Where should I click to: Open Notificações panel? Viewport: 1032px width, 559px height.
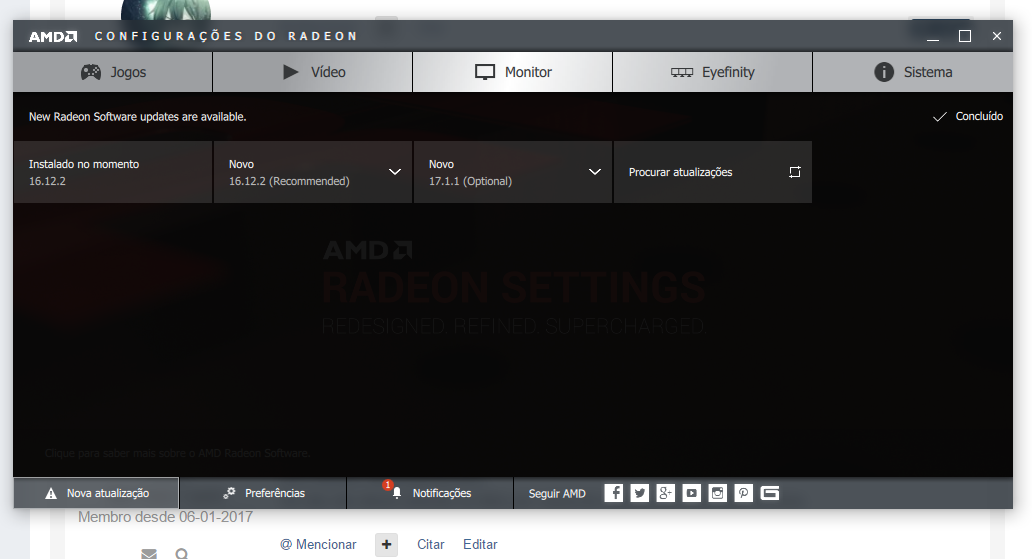pos(430,493)
